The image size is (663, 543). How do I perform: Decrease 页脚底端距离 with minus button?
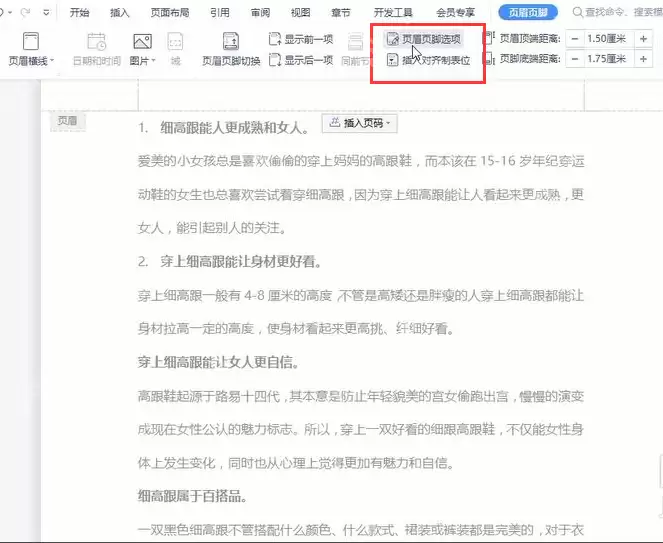point(575,59)
